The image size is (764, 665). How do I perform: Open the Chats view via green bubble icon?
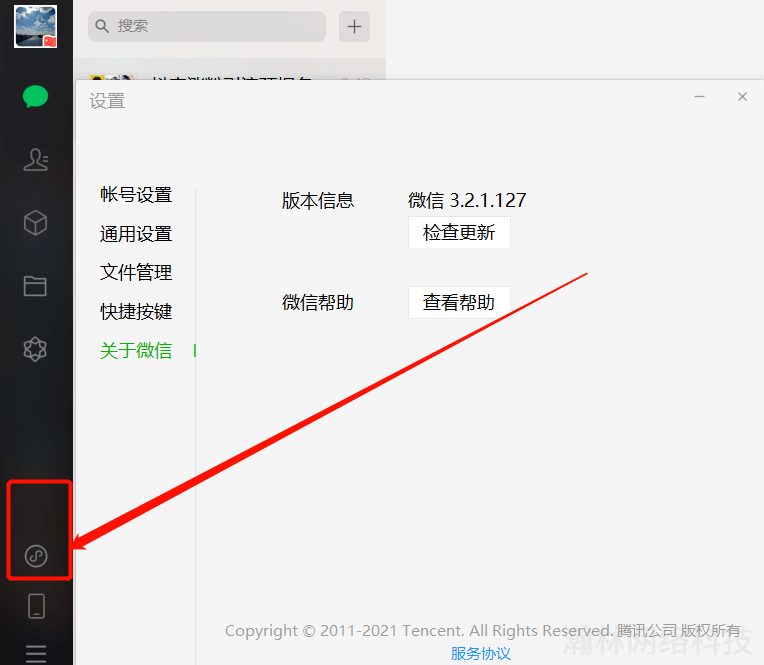[x=36, y=97]
